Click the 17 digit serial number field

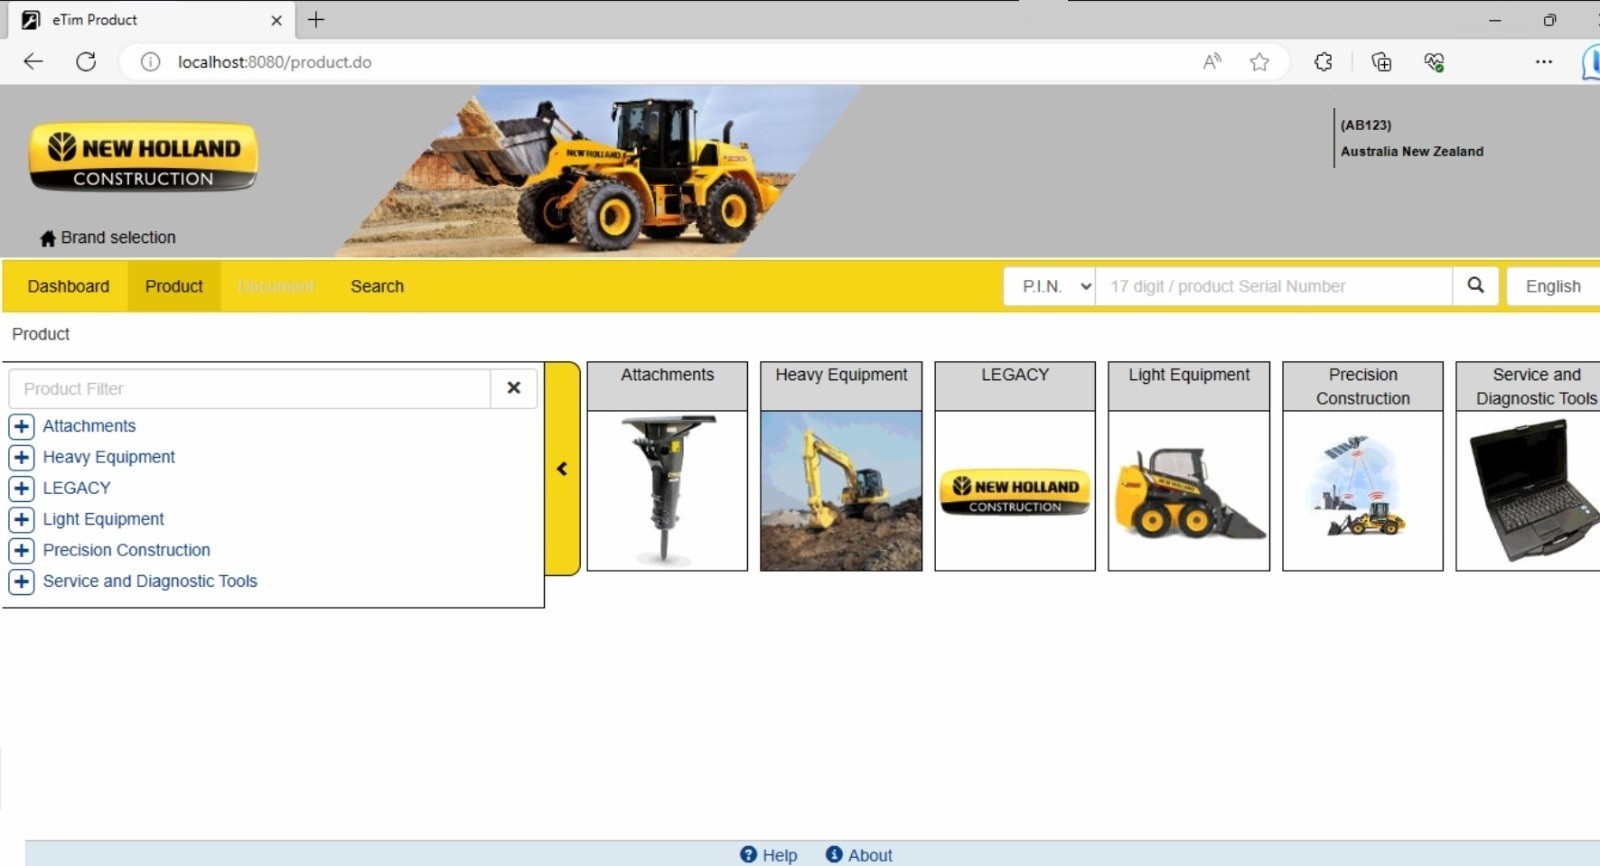1274,286
